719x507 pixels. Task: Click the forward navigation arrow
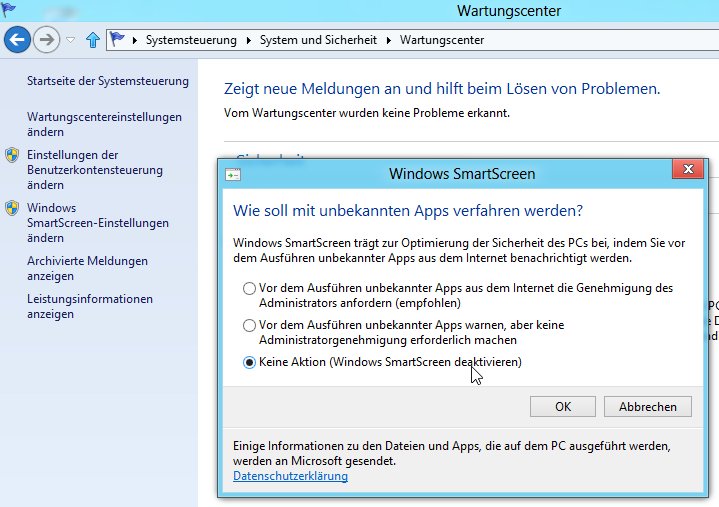pyautogui.click(x=46, y=40)
